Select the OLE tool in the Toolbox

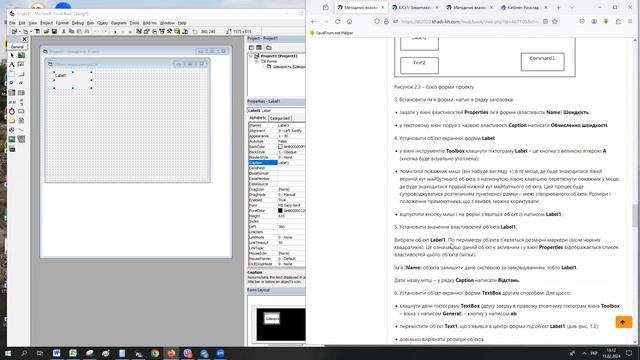point(12,149)
